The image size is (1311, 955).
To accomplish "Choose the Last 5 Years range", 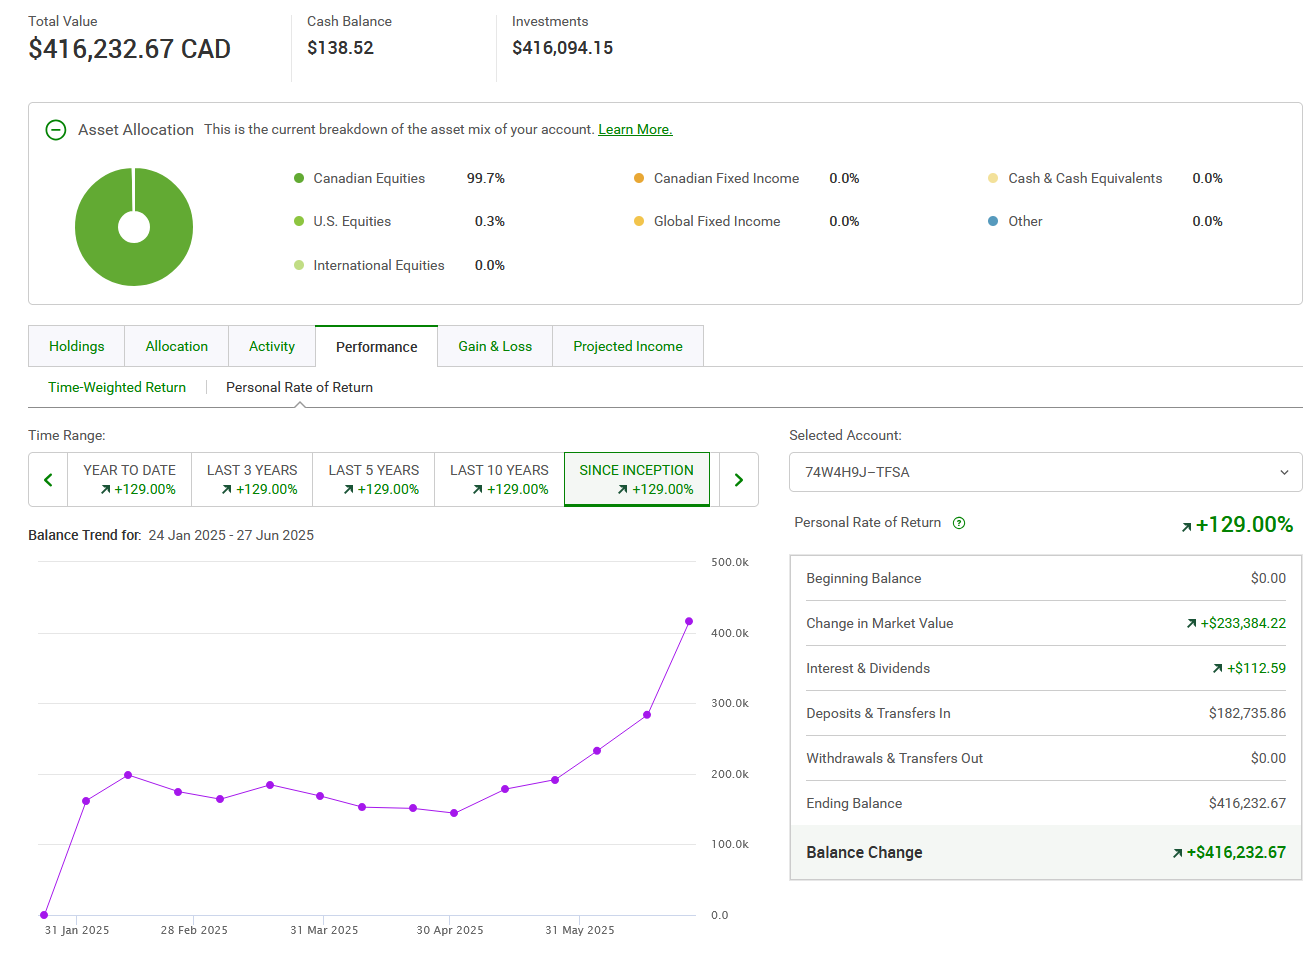I will tap(374, 480).
